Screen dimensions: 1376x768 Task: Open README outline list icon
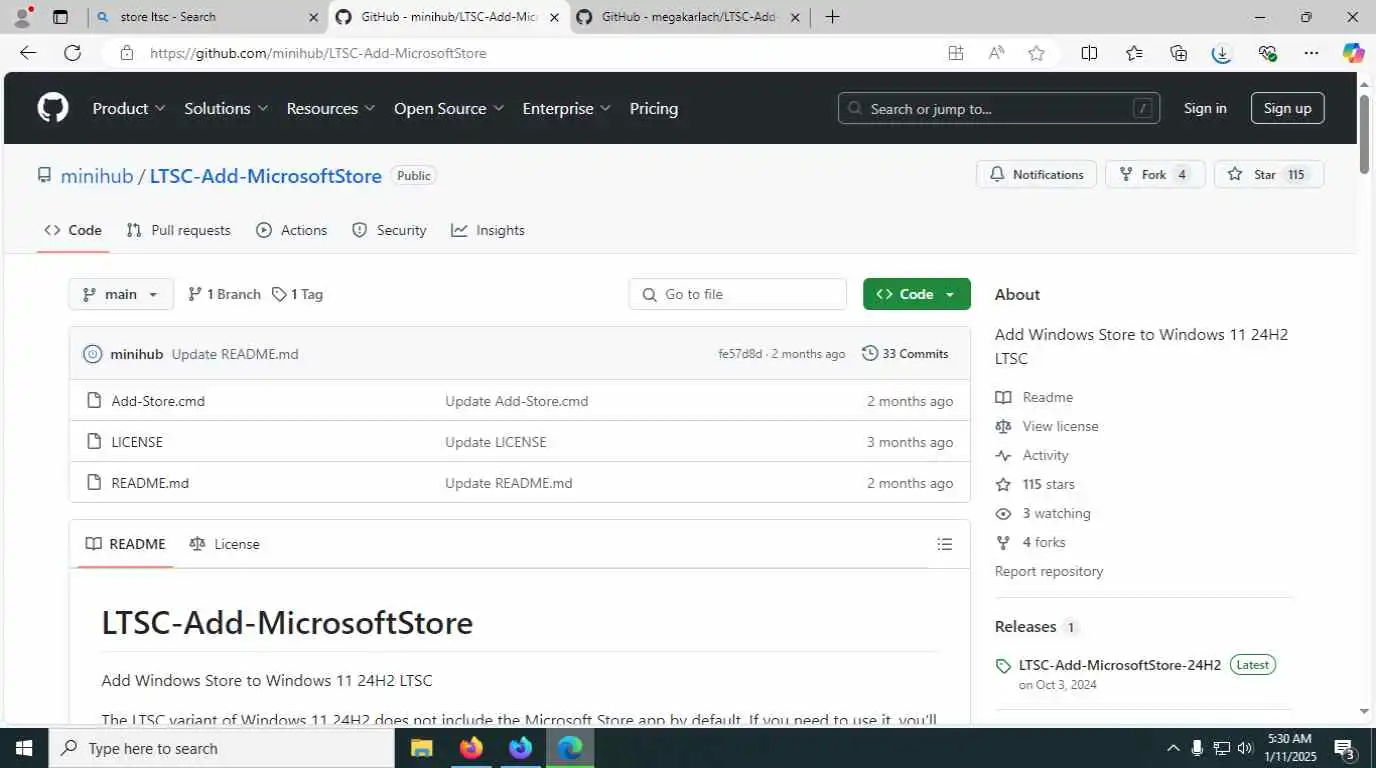[944, 544]
